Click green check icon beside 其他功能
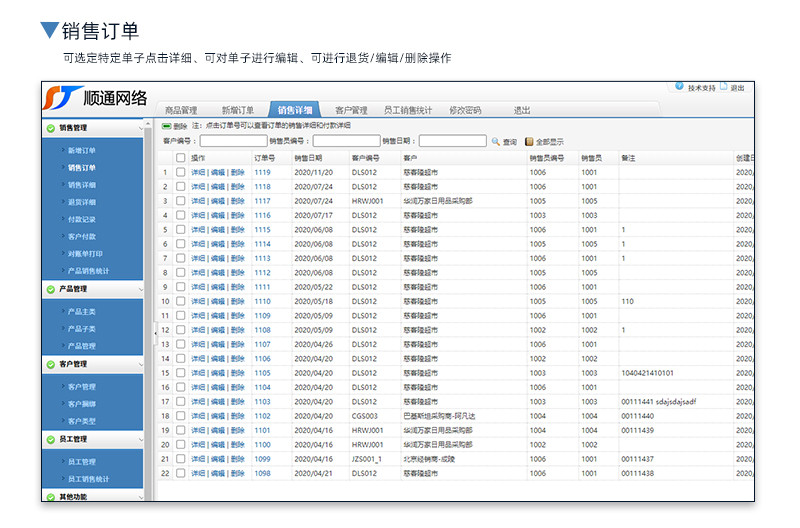Viewport: 800px width, 528px height. tap(51, 497)
